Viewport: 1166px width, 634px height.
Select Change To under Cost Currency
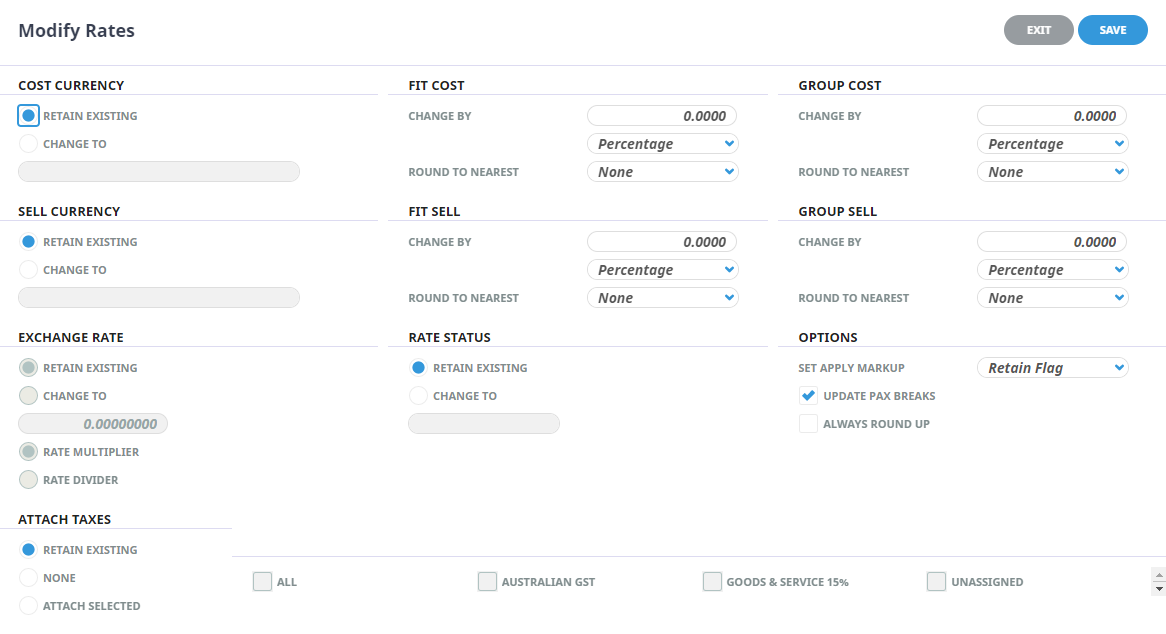pos(29,144)
